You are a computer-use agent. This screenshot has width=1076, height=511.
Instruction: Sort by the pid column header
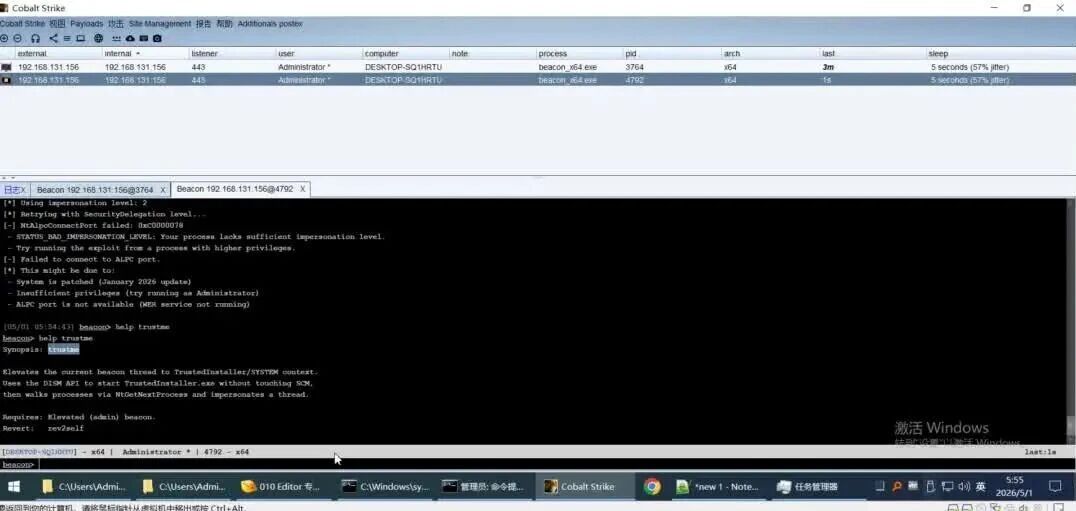coord(672,54)
